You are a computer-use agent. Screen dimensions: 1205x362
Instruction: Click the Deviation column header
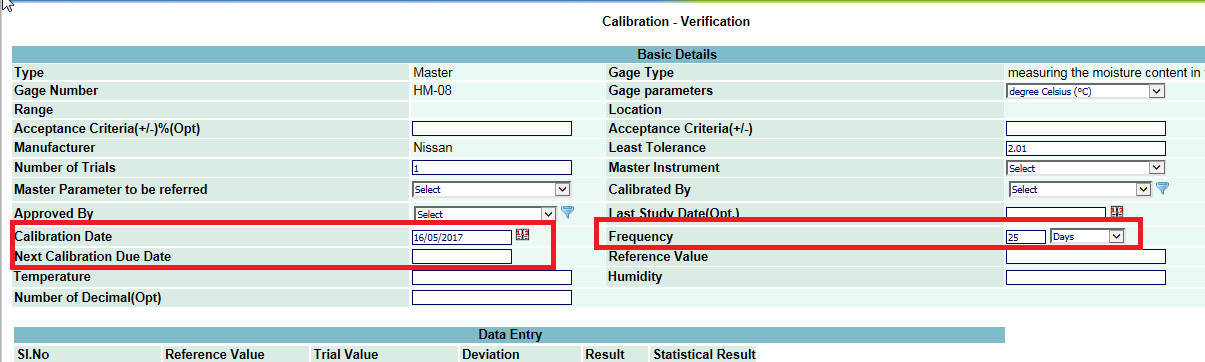point(491,354)
